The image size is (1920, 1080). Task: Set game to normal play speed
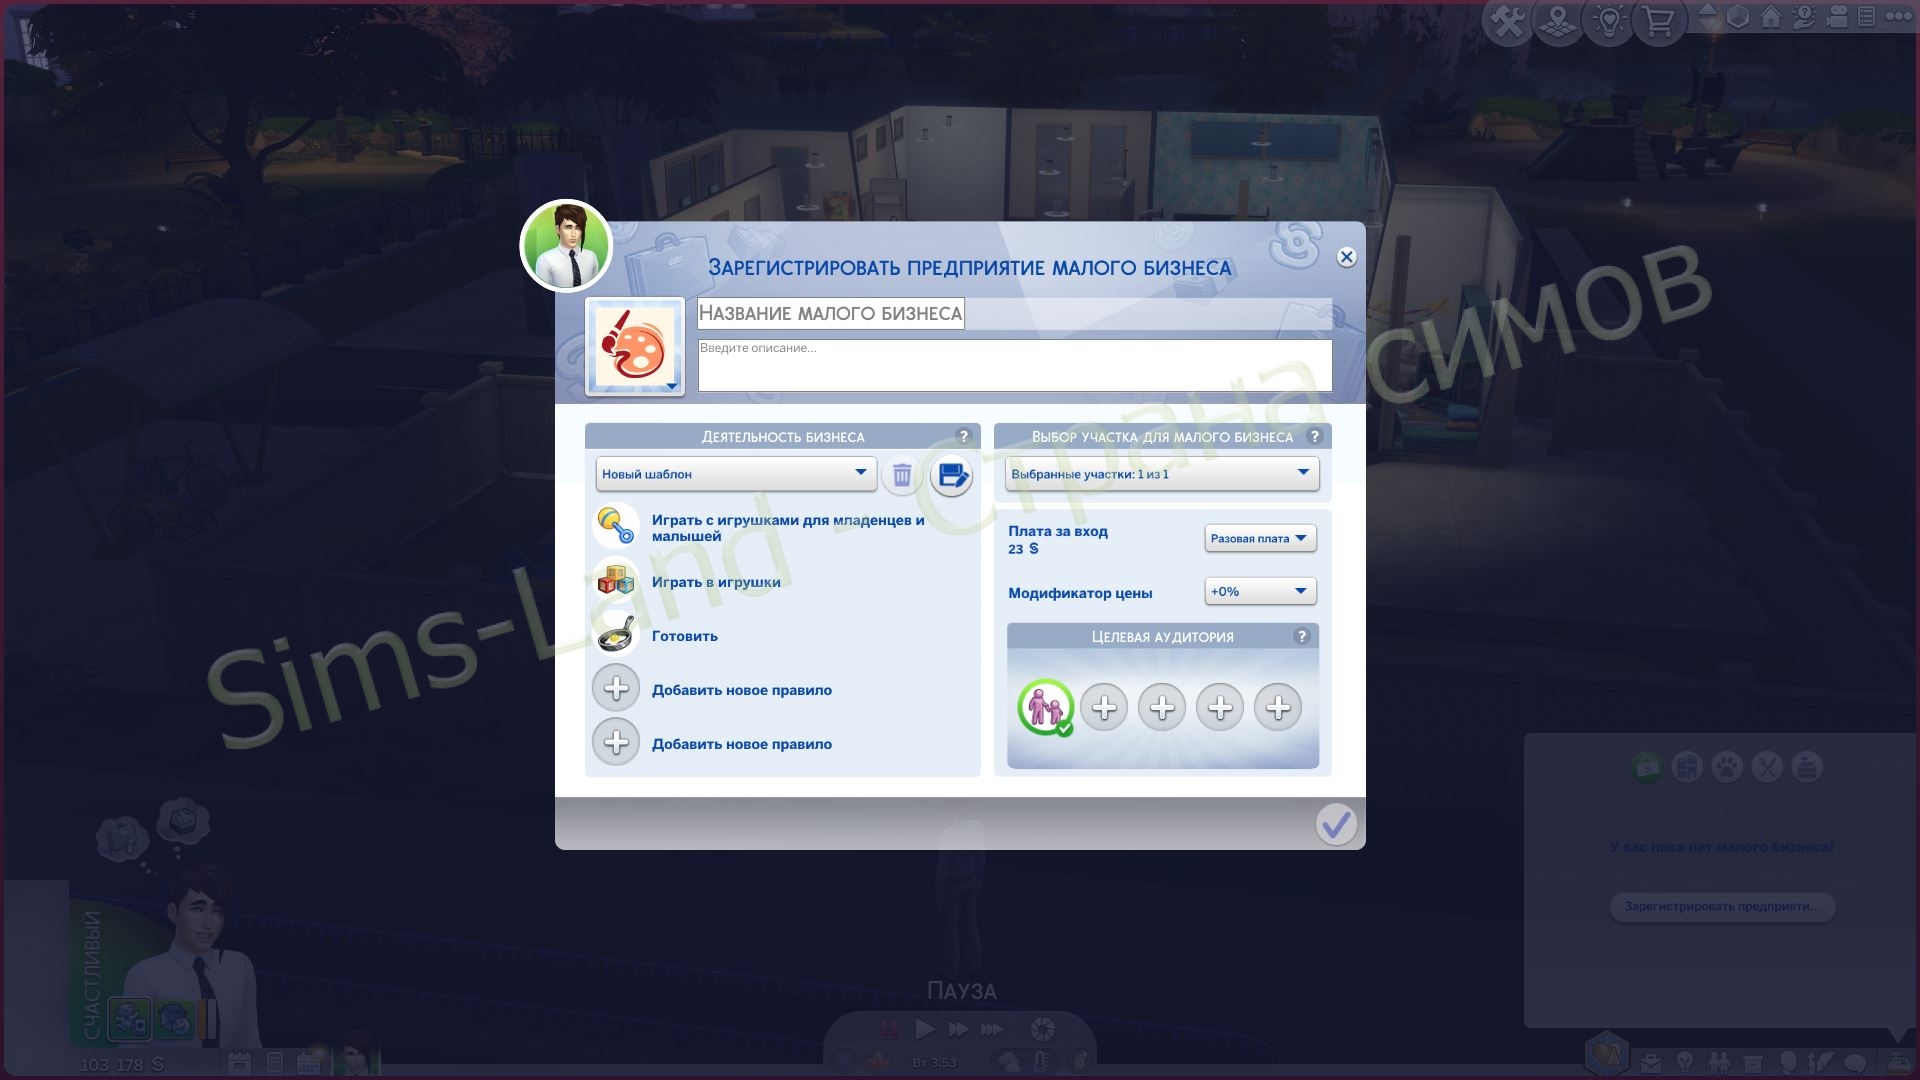(925, 1029)
